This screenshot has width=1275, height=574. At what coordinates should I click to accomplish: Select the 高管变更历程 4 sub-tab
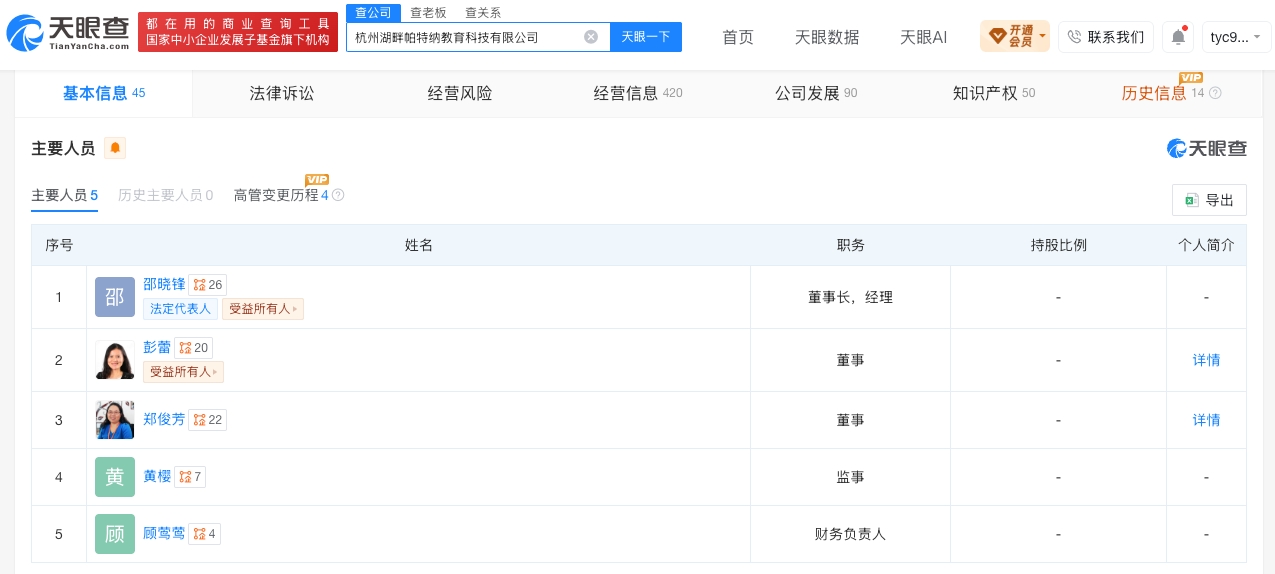pyautogui.click(x=281, y=195)
